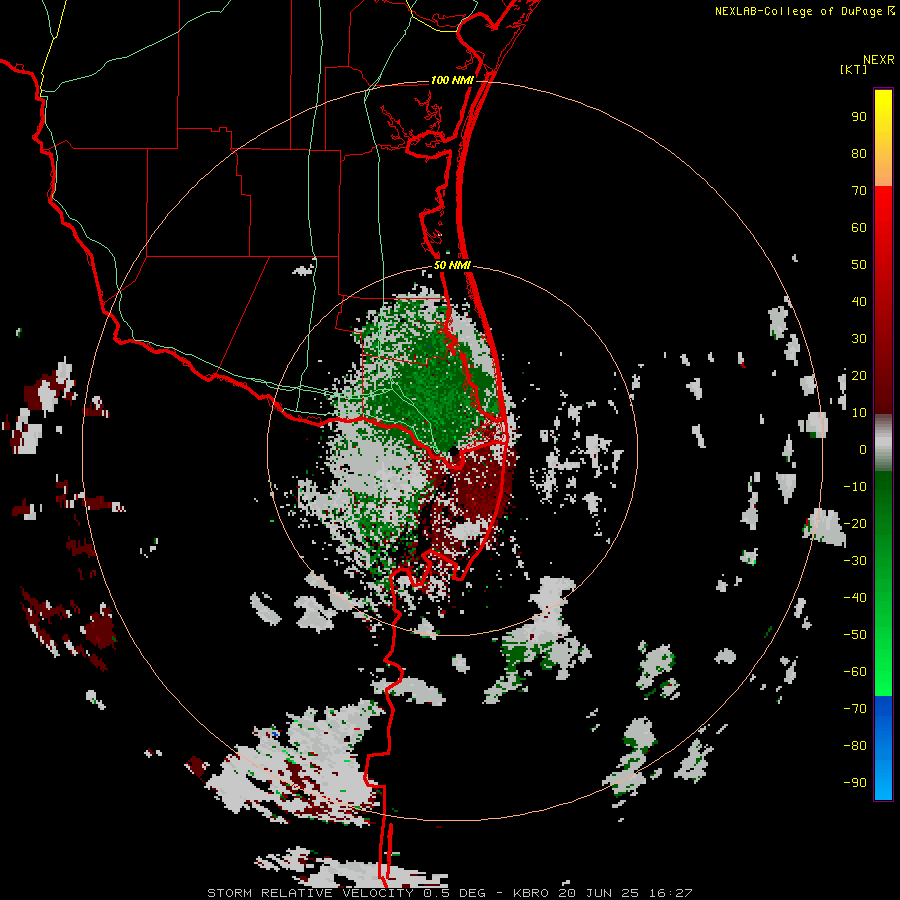
Task: Click the -20 value on the velocity scale
Action: [x=855, y=524]
